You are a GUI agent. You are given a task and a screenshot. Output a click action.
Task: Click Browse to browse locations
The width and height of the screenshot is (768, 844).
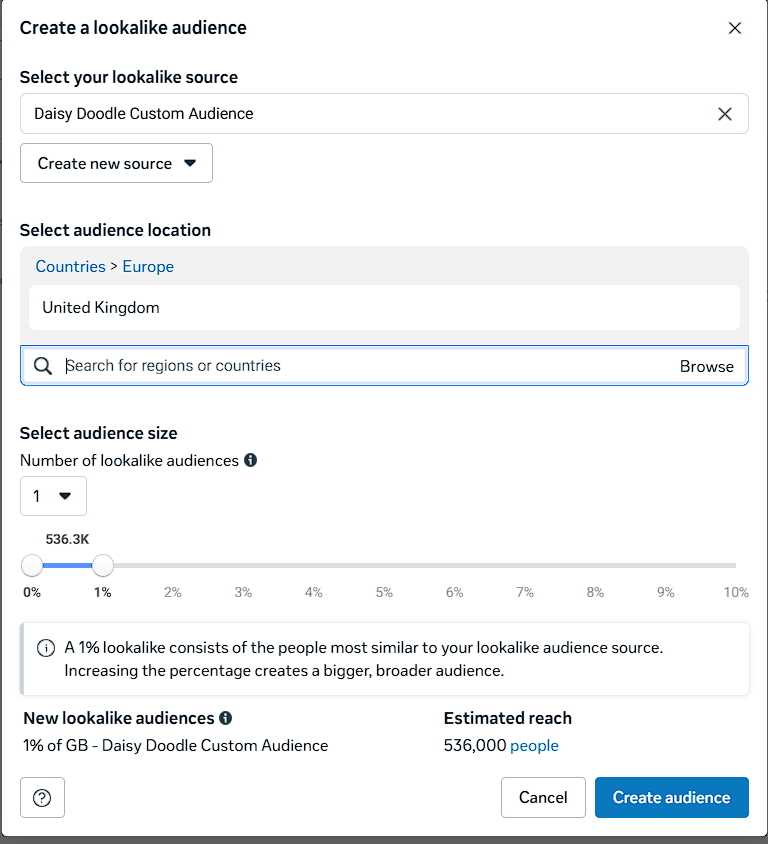(706, 366)
